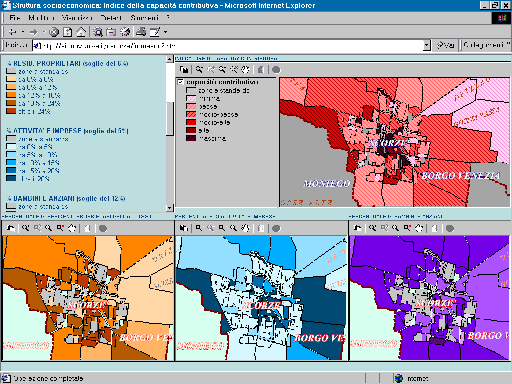Click the darkest red 'massima' legend swatch
Viewport: 512px width, 384px height.
[191, 138]
